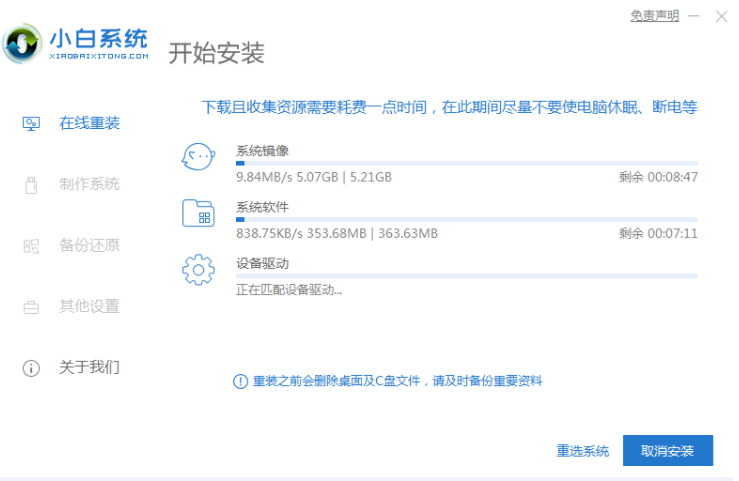Select the 在线重装 monitor icon
Screen dimensions: 739x481
pos(31,124)
